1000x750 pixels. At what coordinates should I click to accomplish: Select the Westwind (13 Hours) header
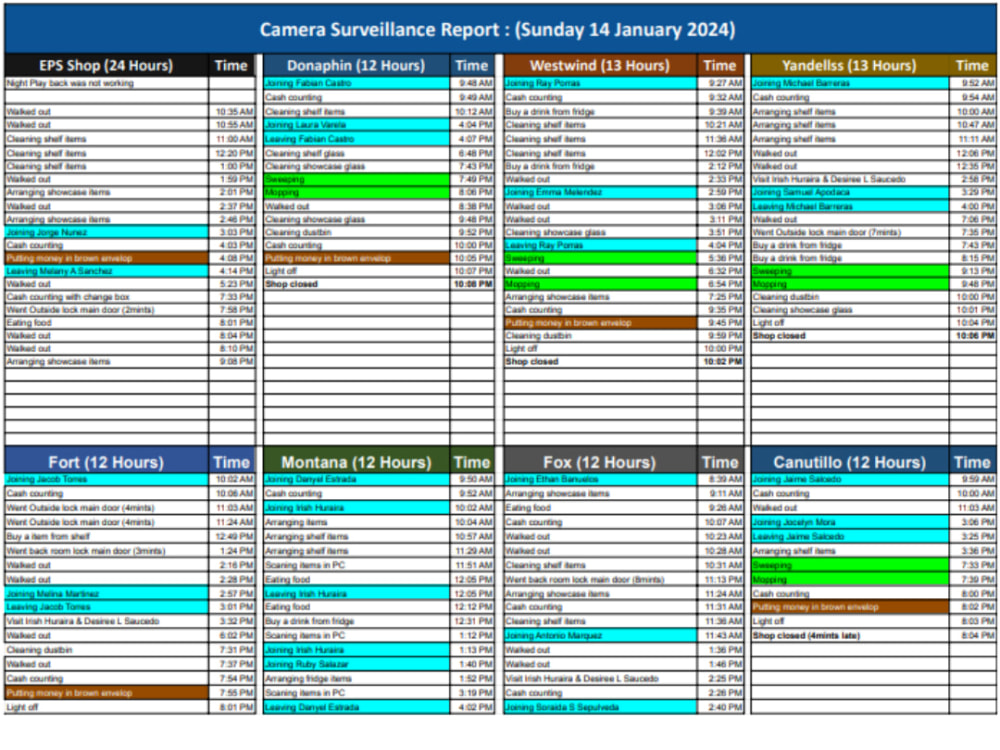pyautogui.click(x=599, y=66)
